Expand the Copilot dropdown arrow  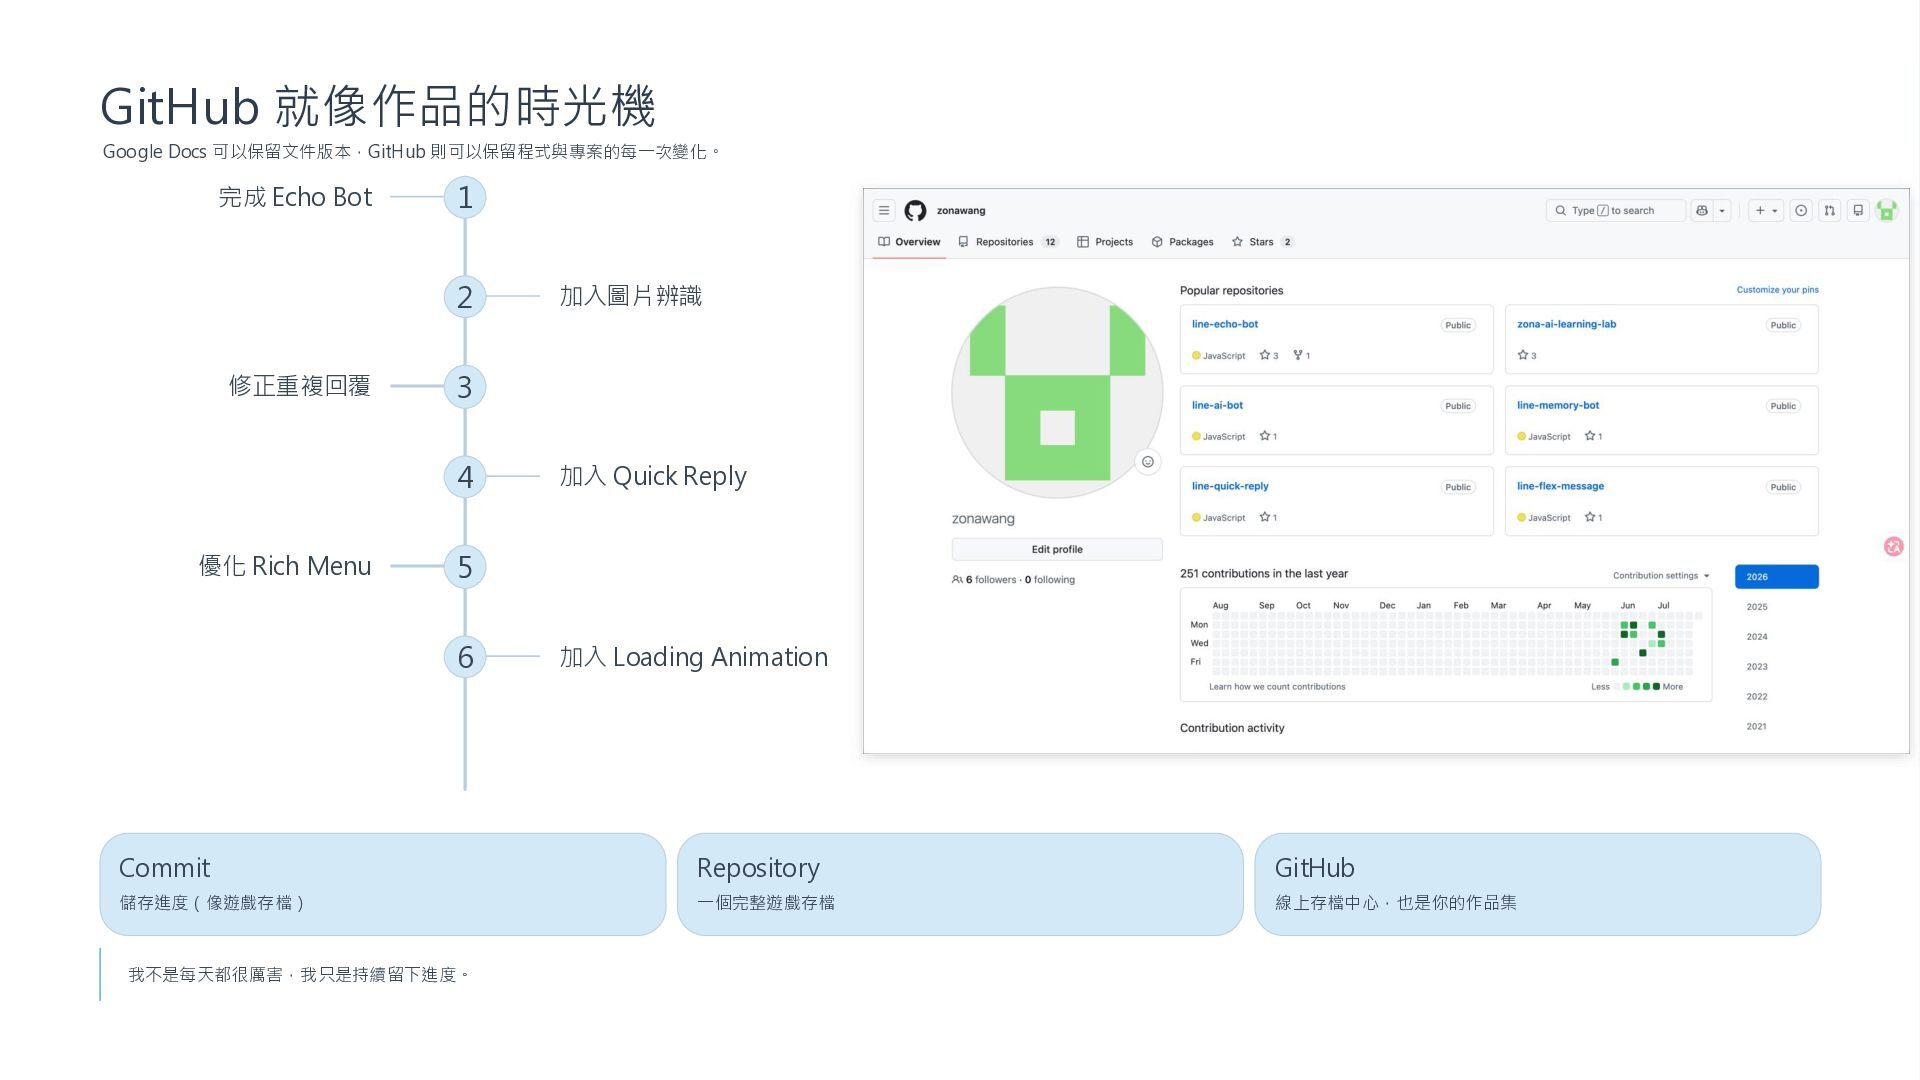(1722, 211)
